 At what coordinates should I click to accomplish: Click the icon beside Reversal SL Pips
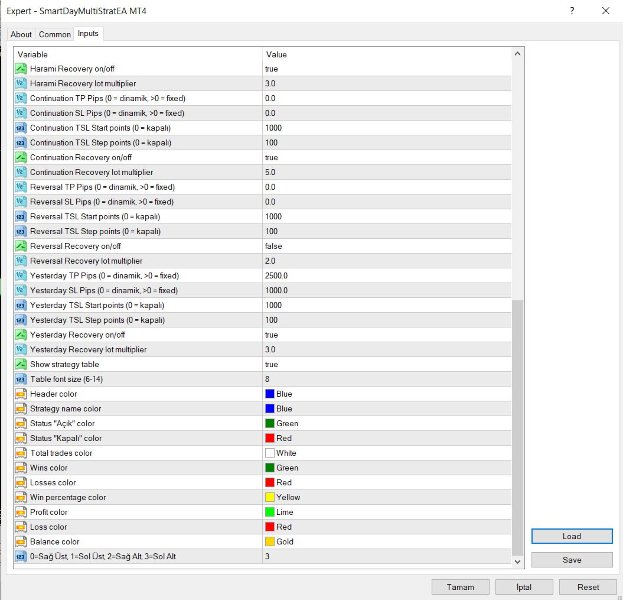[21, 202]
